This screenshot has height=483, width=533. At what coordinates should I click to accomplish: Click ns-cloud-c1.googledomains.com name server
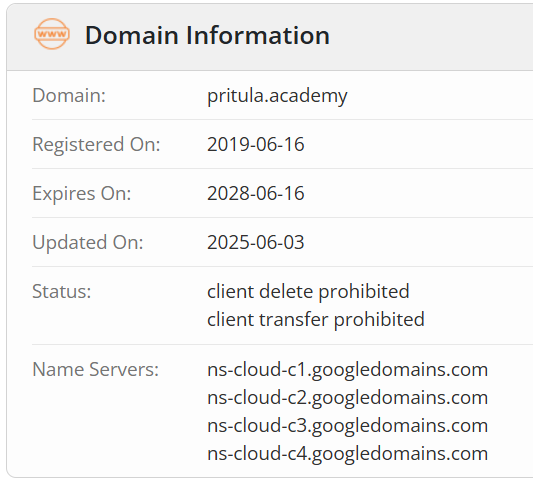[x=347, y=369]
